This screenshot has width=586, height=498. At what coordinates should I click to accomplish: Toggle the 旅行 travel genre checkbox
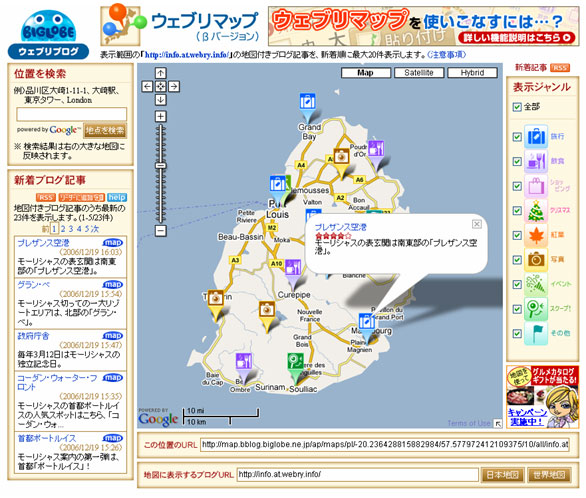(x=517, y=137)
